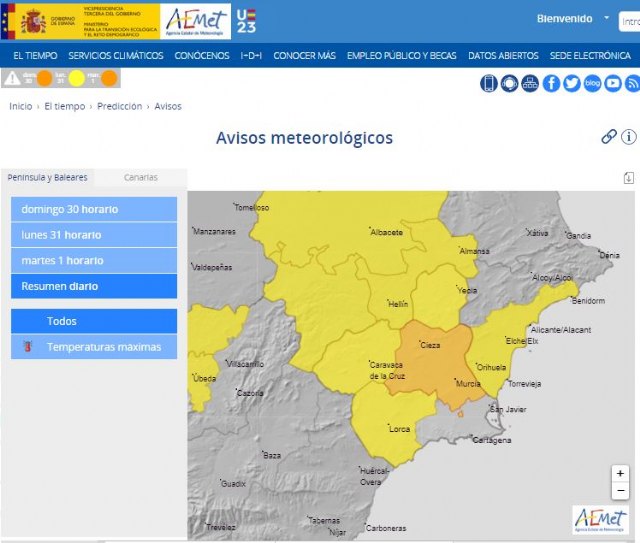Open the AEMET Twitter icon

click(x=571, y=83)
